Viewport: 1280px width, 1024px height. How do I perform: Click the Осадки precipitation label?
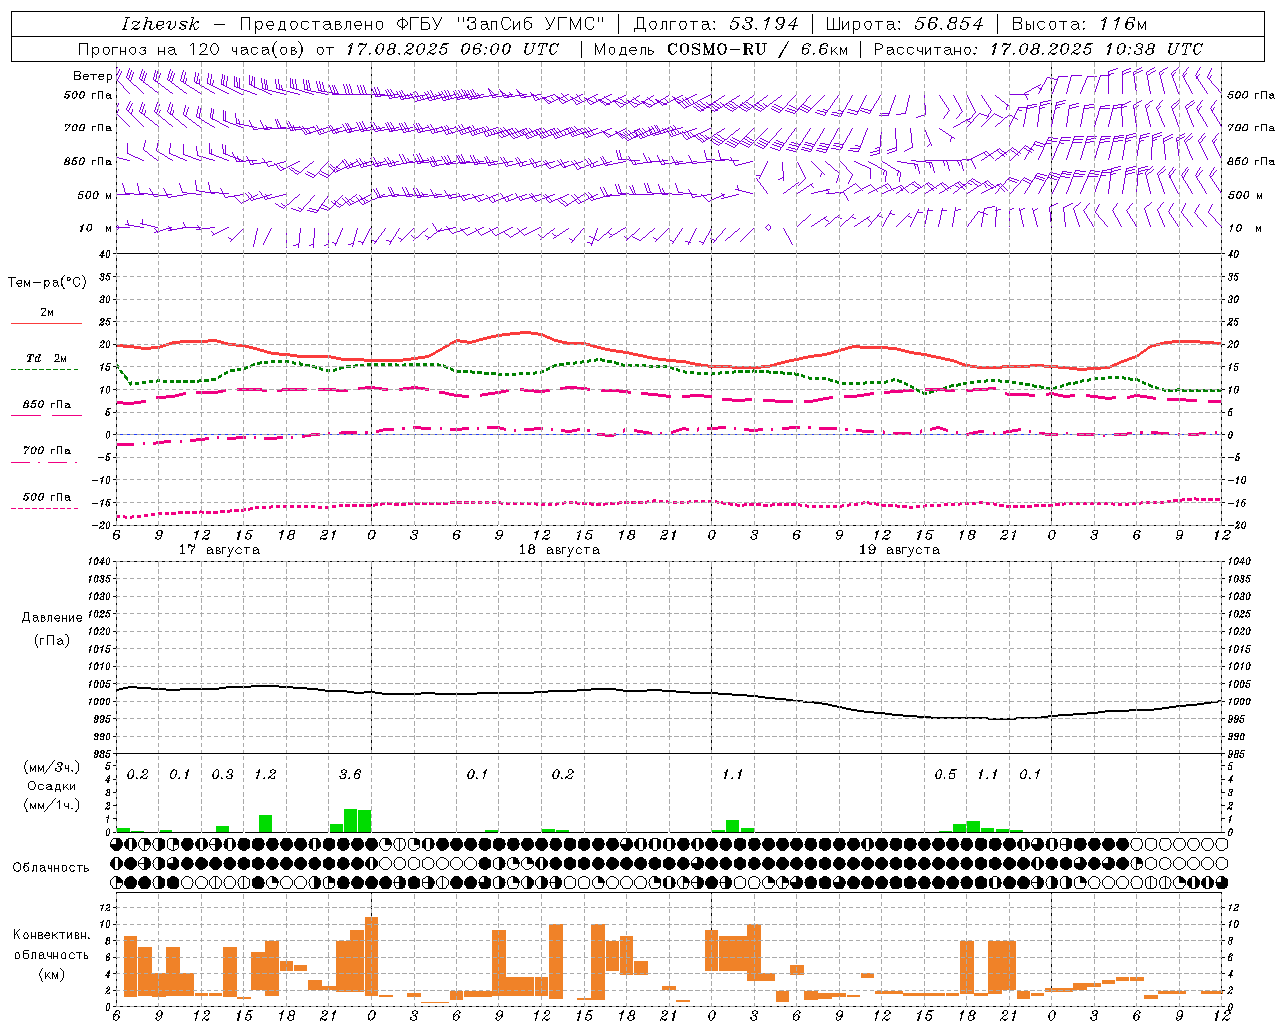(x=50, y=786)
